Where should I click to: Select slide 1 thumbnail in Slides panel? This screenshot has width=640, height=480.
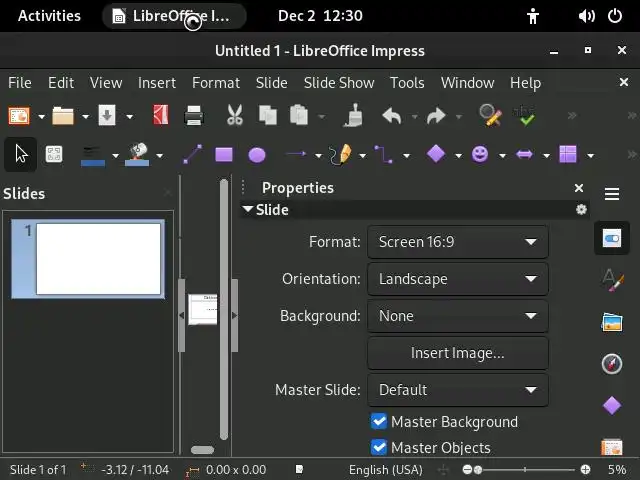(88, 259)
